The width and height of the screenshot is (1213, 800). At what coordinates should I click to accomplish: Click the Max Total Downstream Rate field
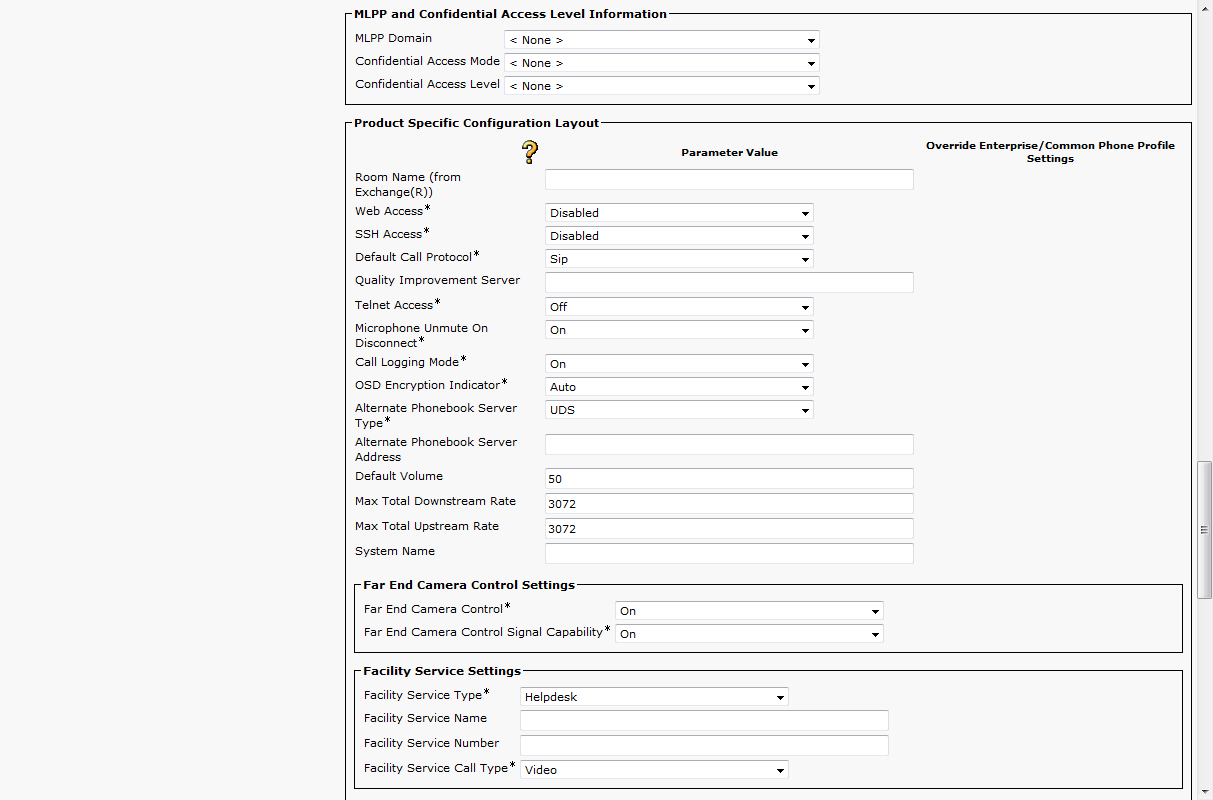(x=729, y=504)
